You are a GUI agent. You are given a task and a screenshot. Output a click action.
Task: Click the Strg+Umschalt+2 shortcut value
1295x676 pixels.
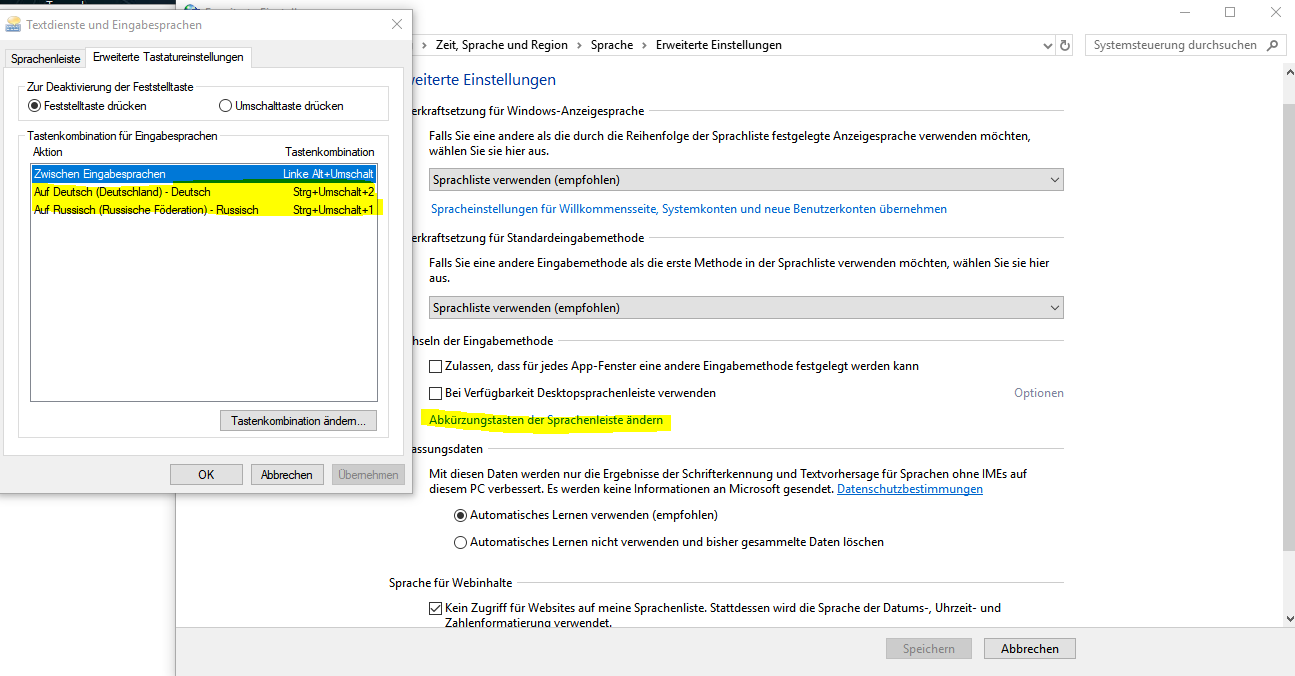pos(334,192)
